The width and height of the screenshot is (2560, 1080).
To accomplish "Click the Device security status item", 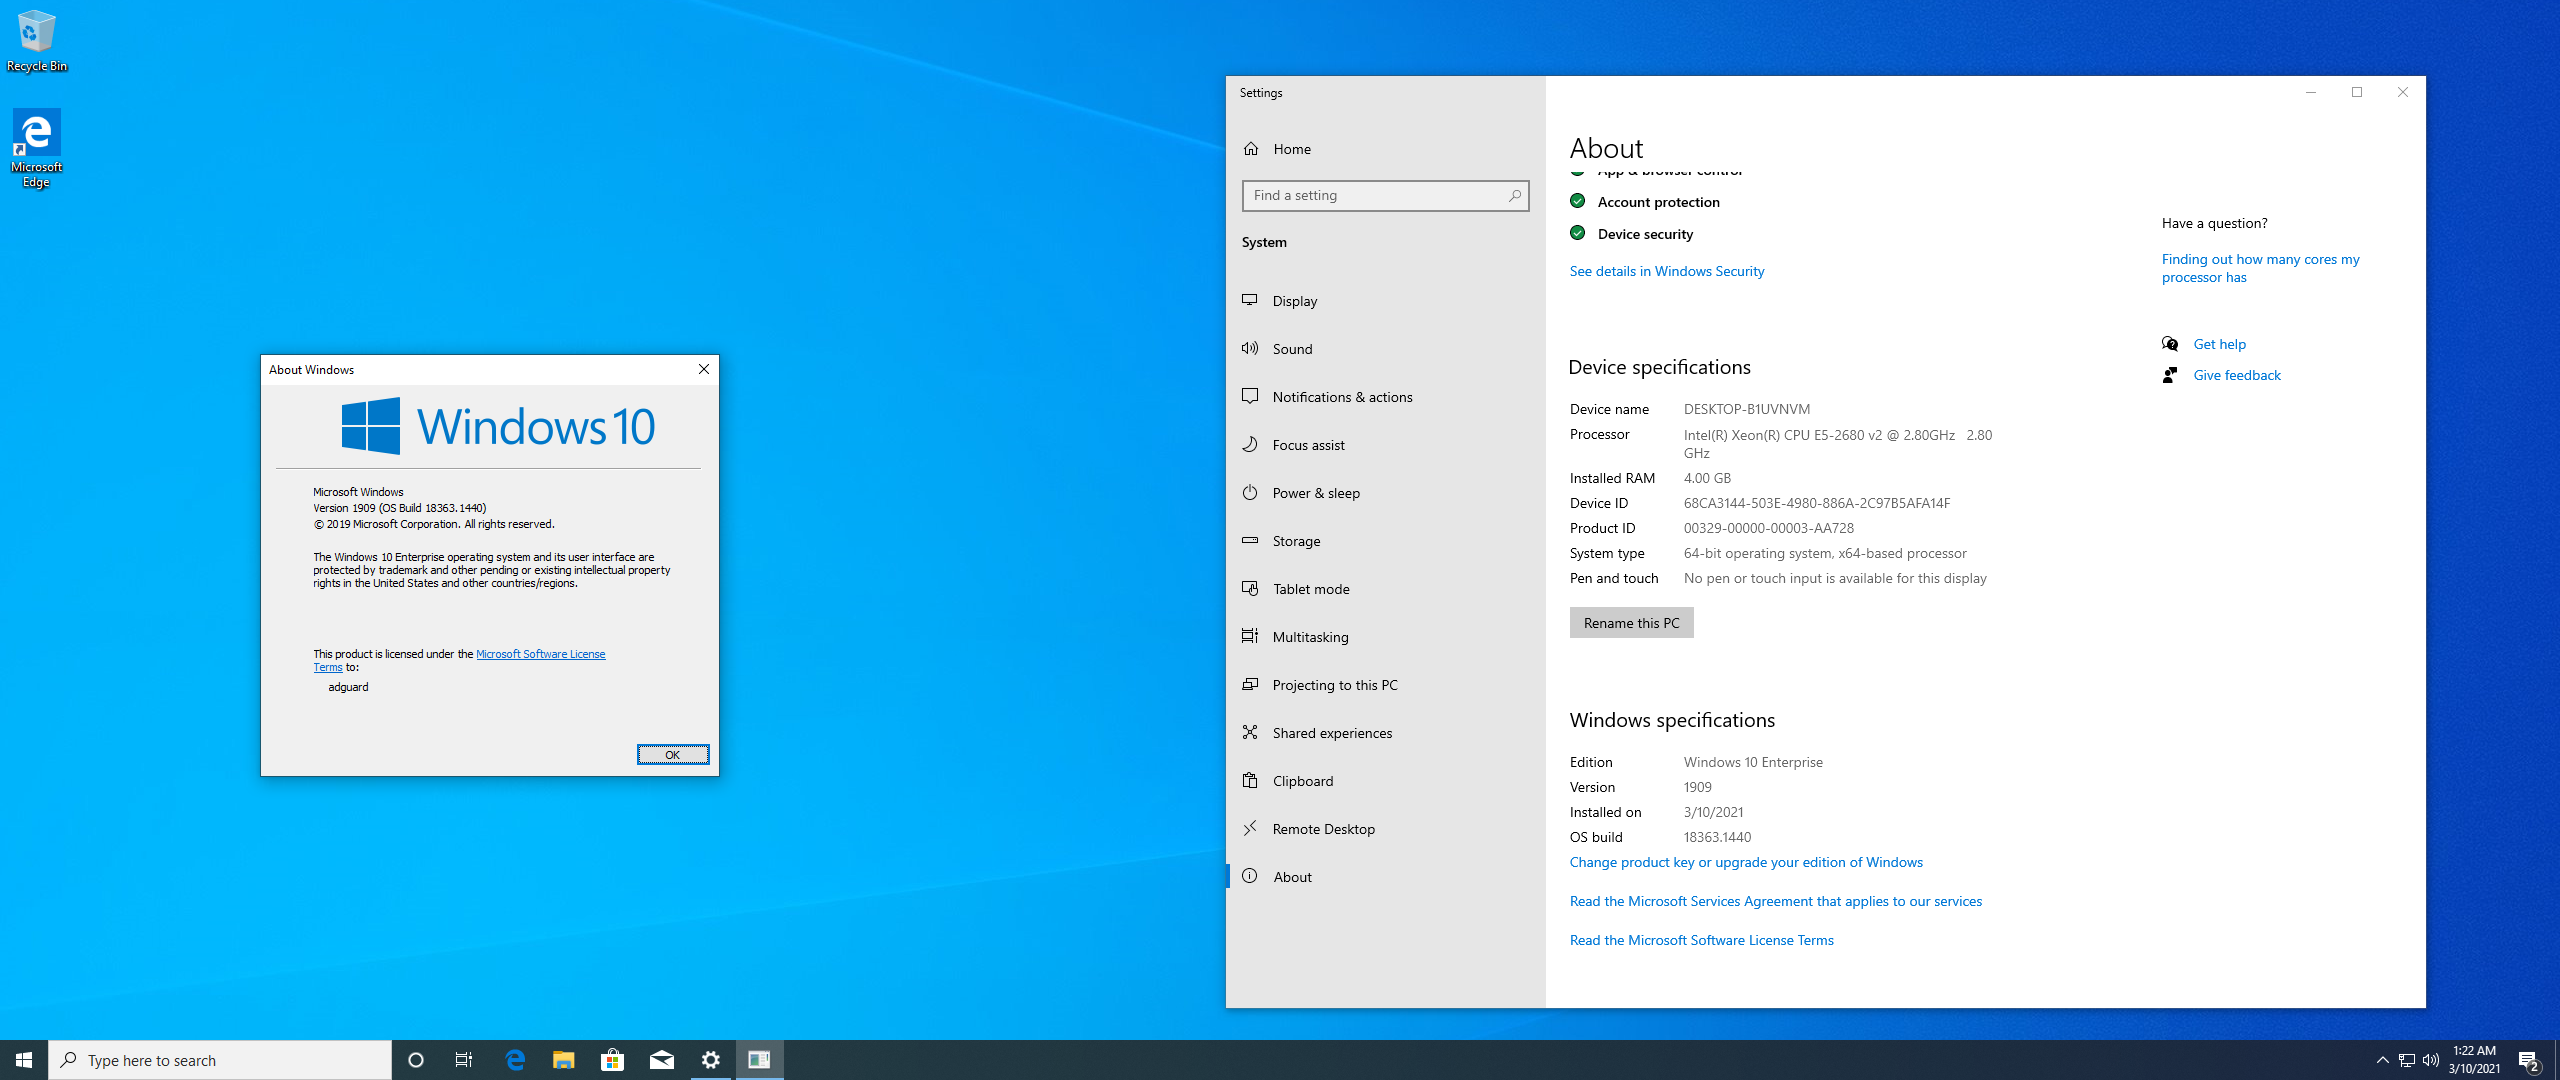I will point(1632,234).
